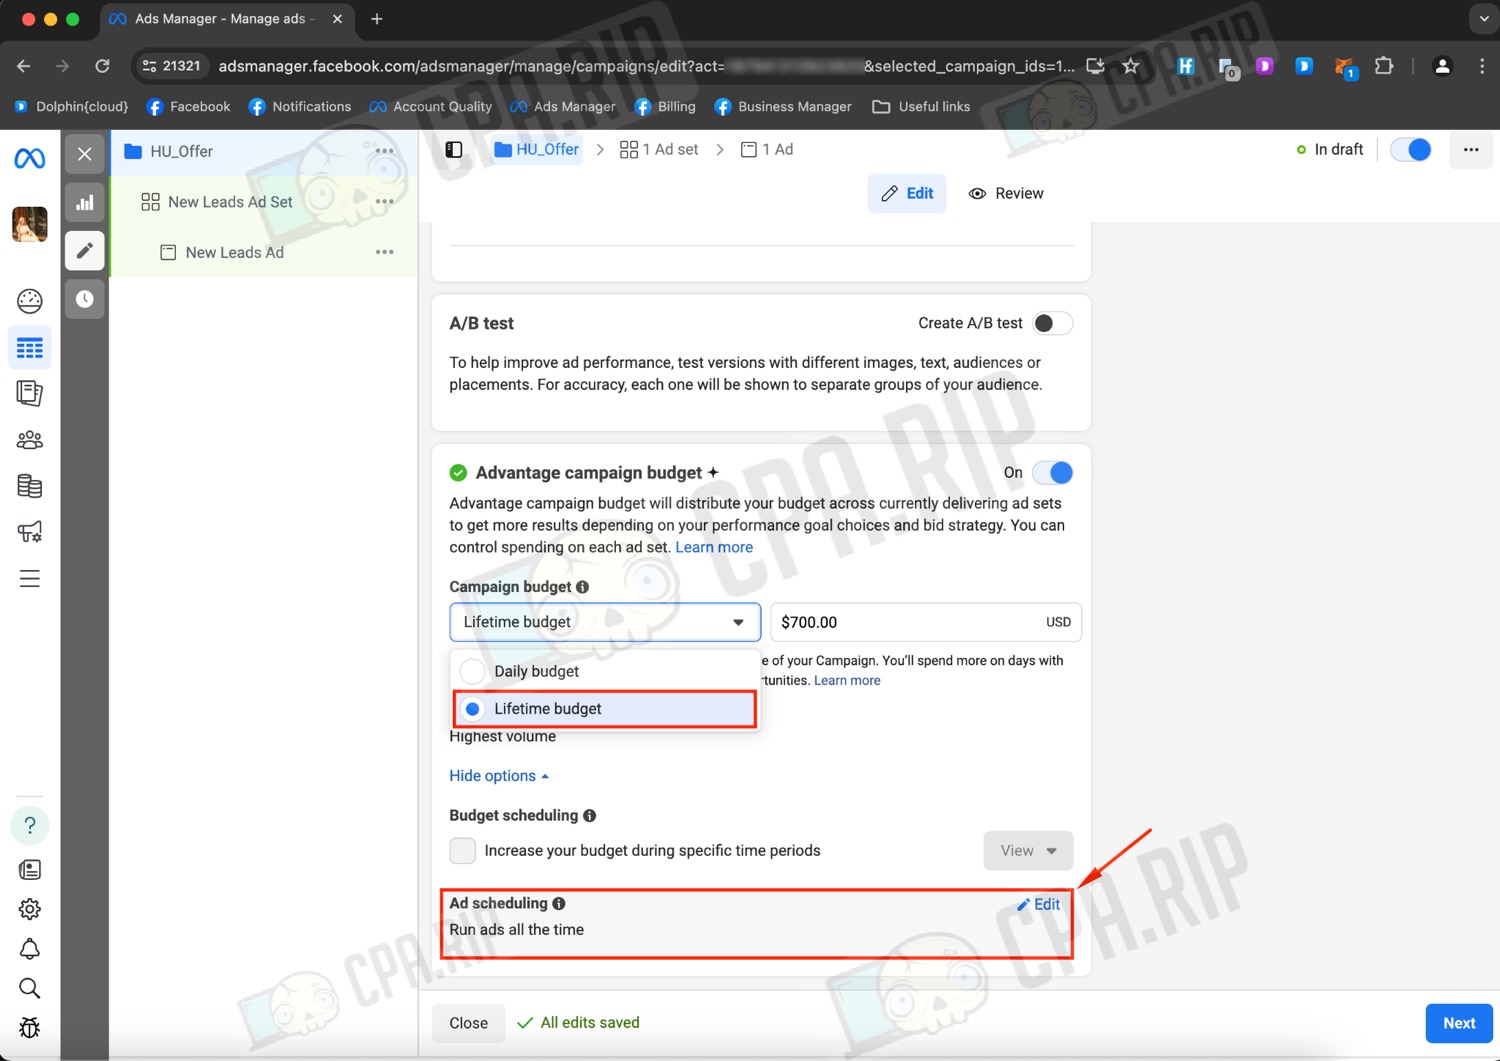Open Account Quality bookmark
The image size is (1500, 1061).
coord(430,107)
